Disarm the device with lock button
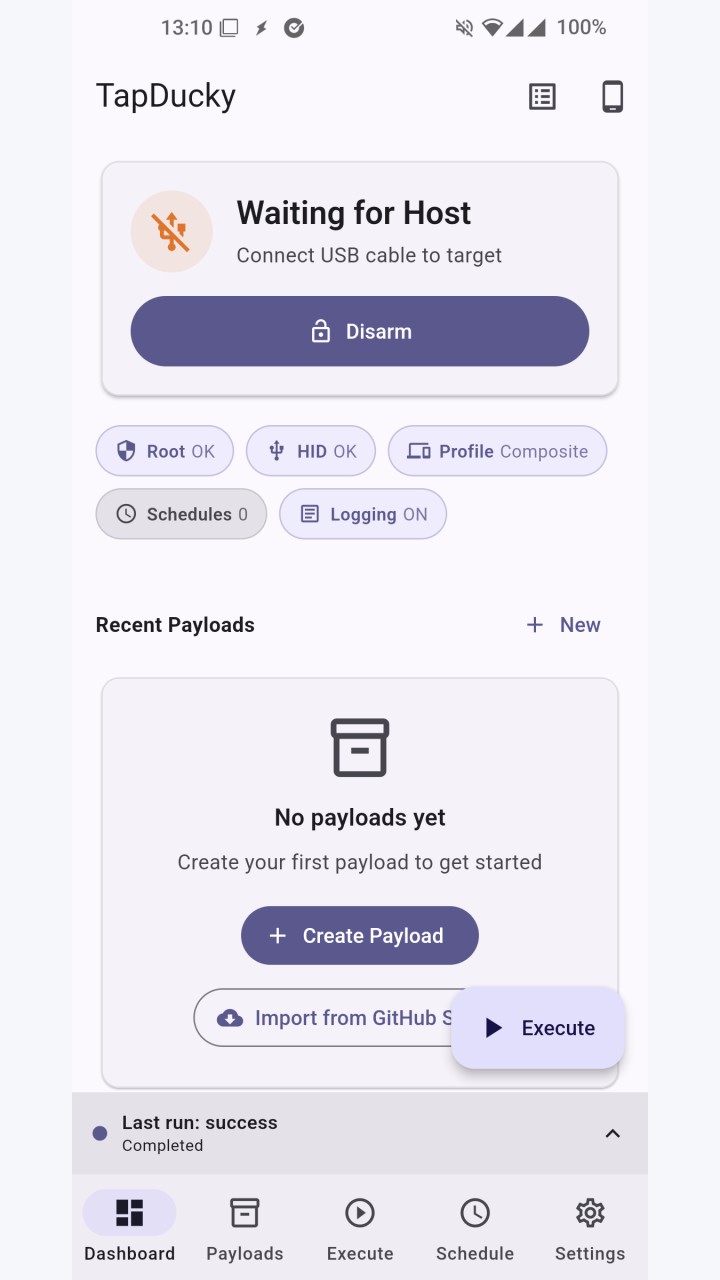Viewport: 720px width, 1280px height. [x=360, y=331]
